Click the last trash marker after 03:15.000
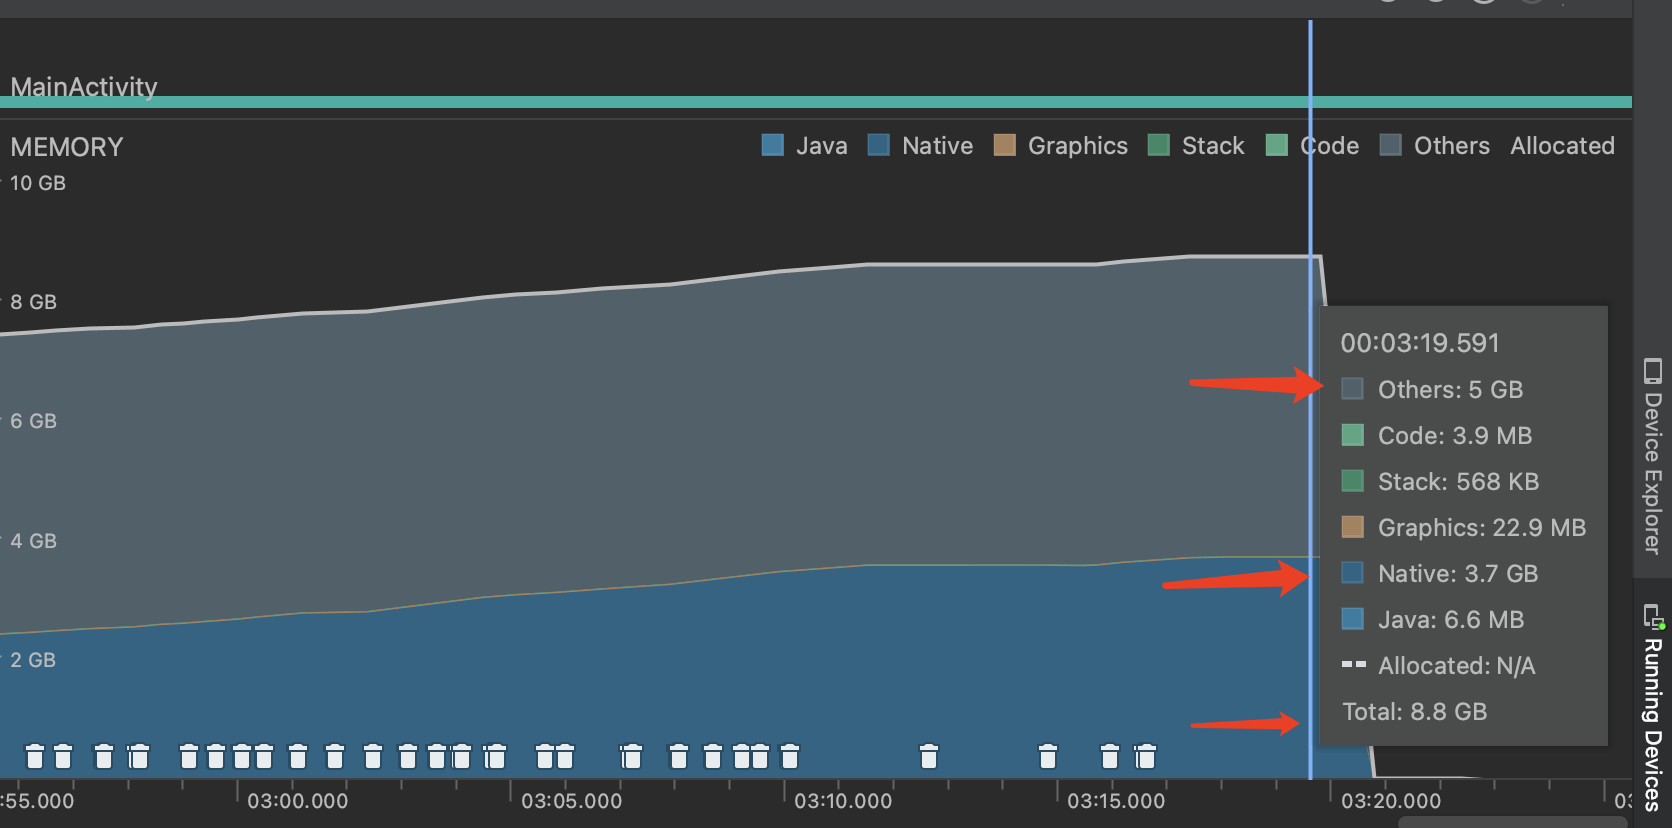Viewport: 1672px width, 828px height. pyautogui.click(x=1146, y=756)
